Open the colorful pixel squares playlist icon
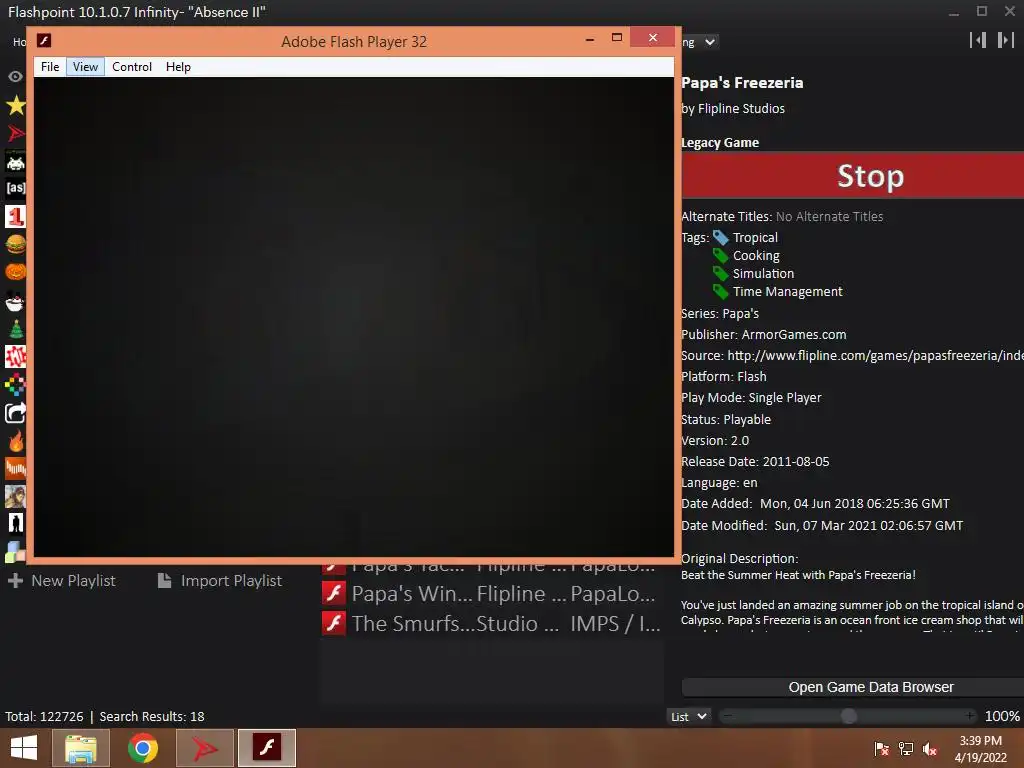The width and height of the screenshot is (1024, 768). tap(16, 385)
